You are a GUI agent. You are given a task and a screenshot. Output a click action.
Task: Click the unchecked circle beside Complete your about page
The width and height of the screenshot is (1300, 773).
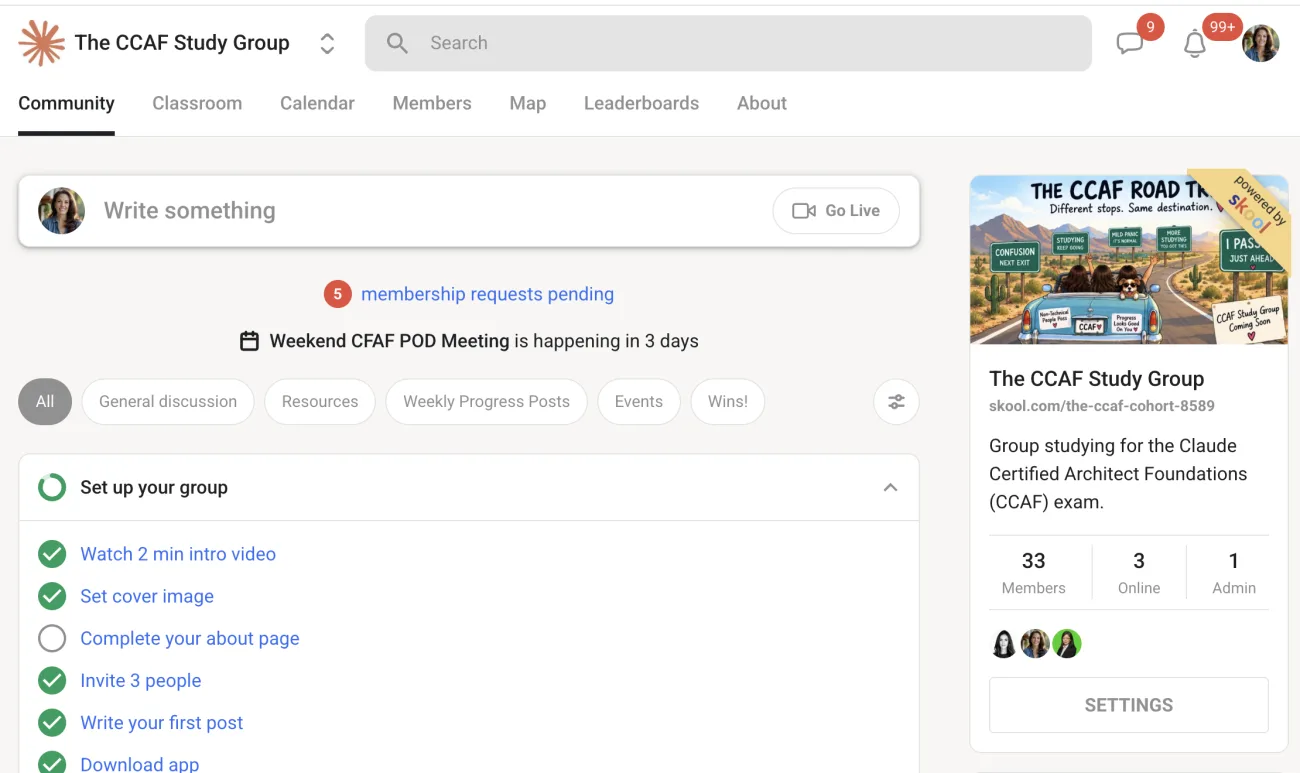(x=52, y=638)
